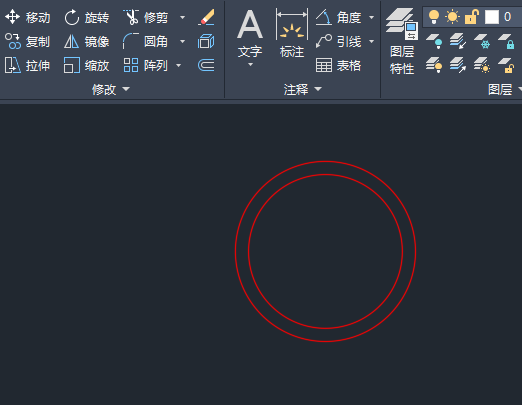Select the Offset tool icon
This screenshot has height=405, width=522.
206,65
